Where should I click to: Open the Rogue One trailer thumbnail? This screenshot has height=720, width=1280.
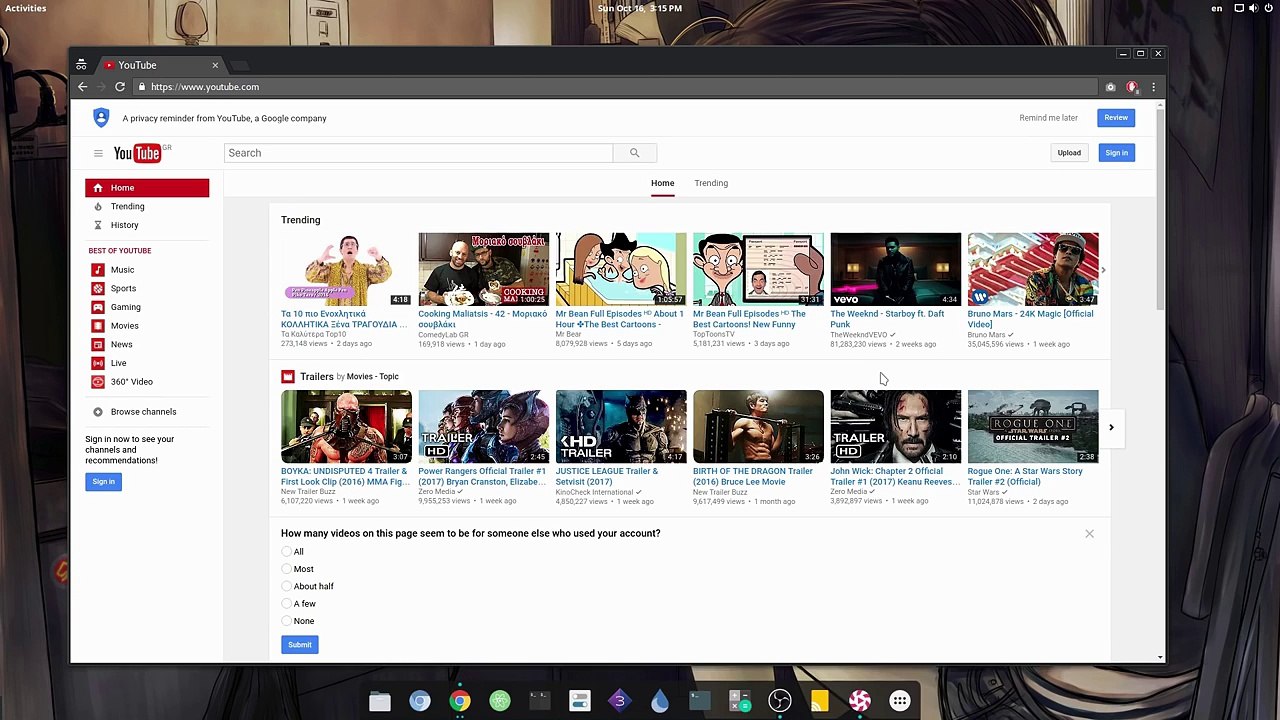1033,427
